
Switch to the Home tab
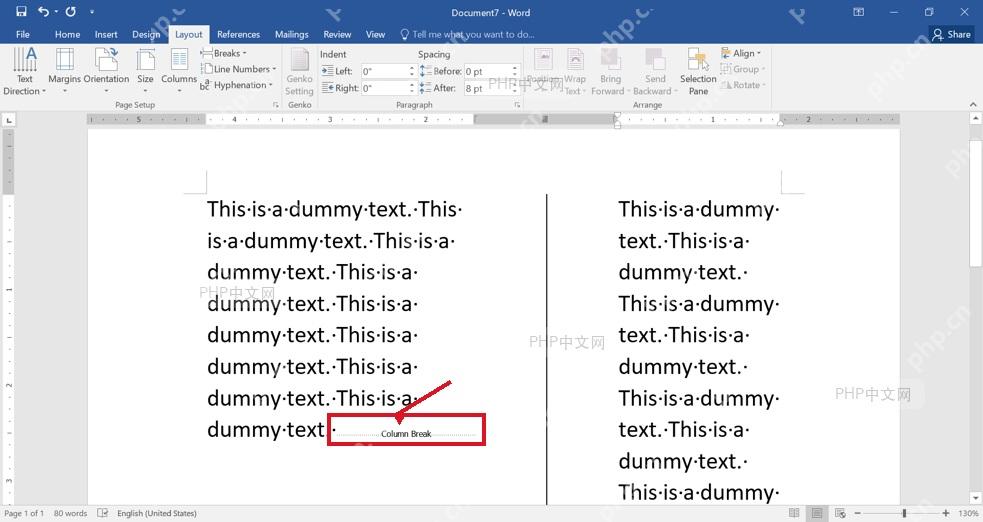[67, 34]
